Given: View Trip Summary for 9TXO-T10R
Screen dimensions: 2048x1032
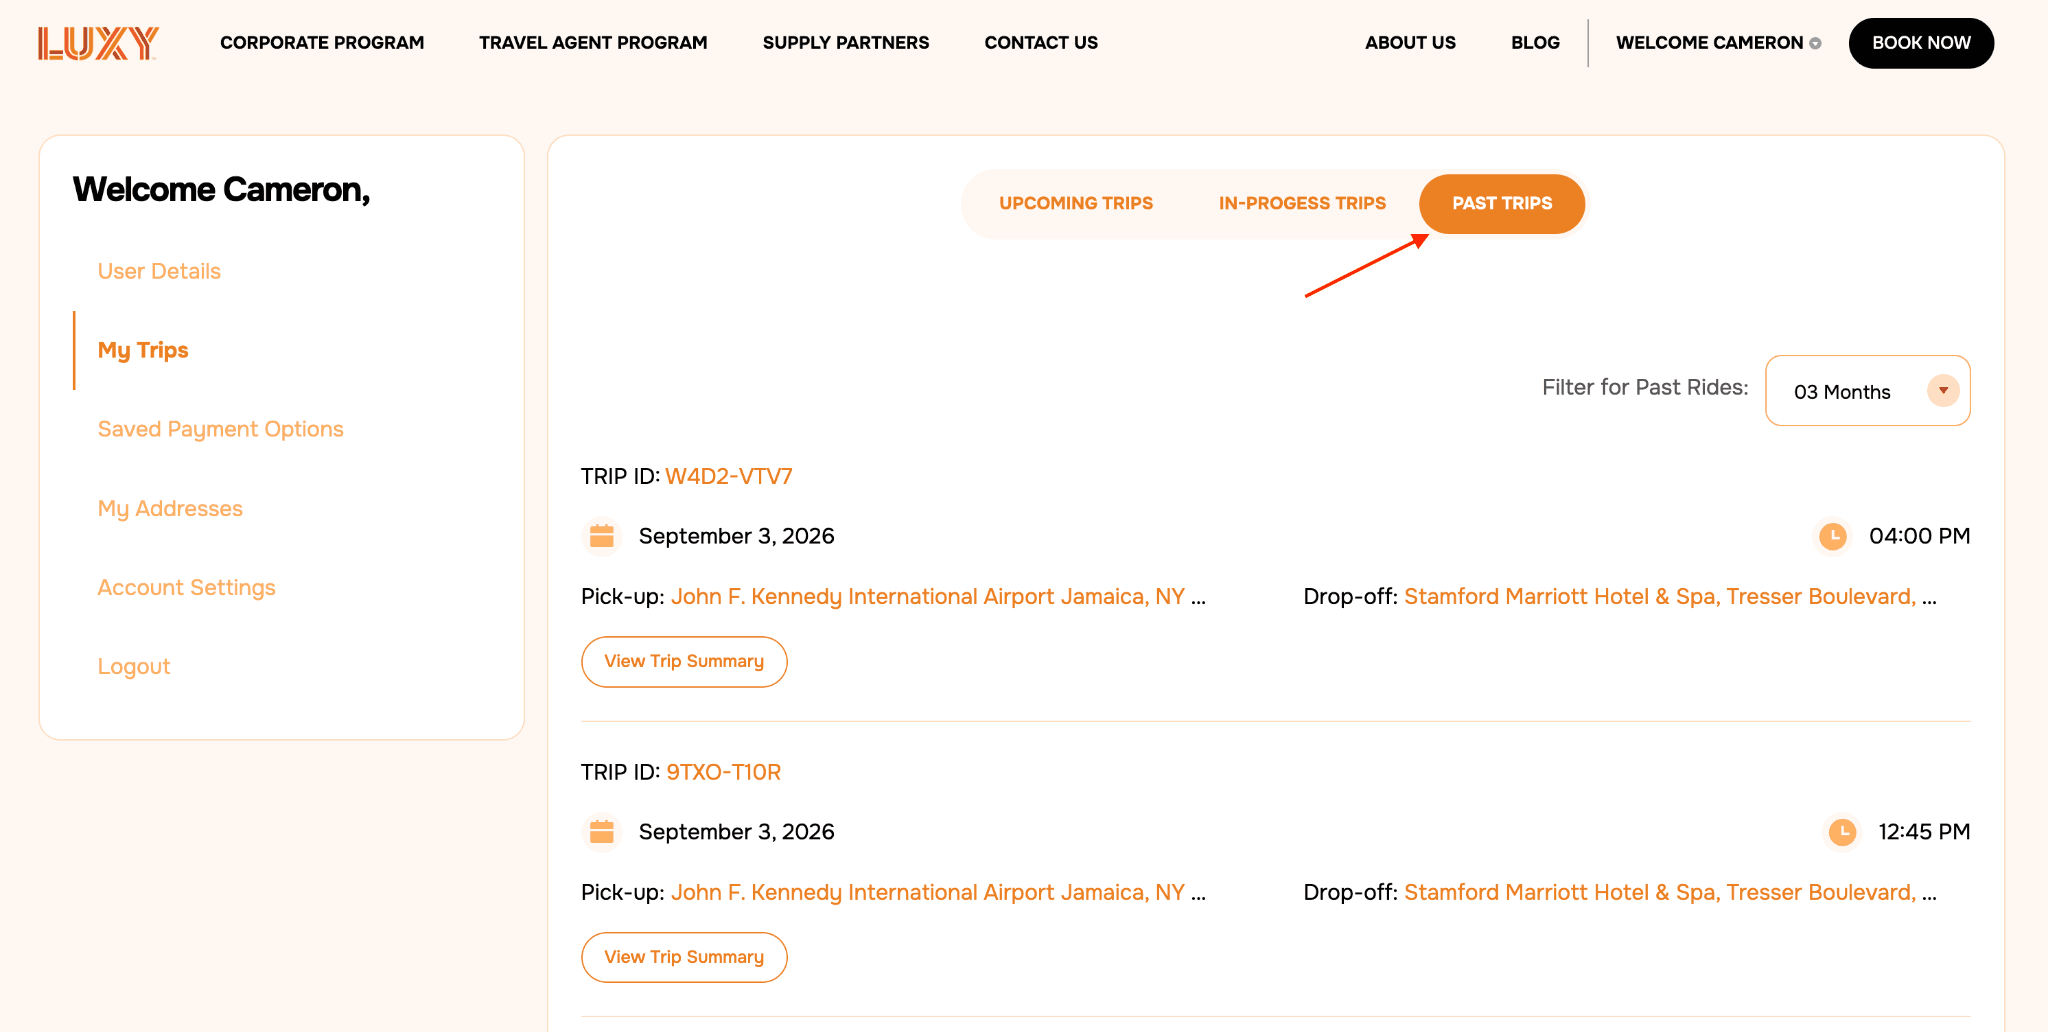Looking at the screenshot, I should click(684, 958).
